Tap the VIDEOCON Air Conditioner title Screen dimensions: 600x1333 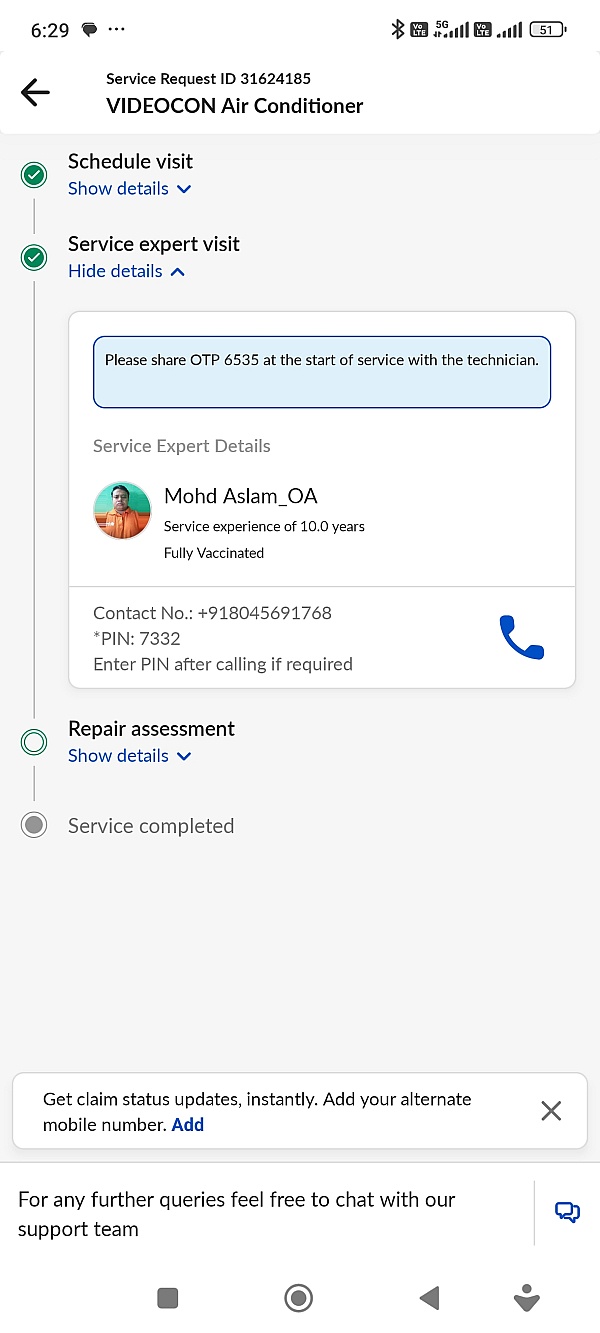click(235, 106)
